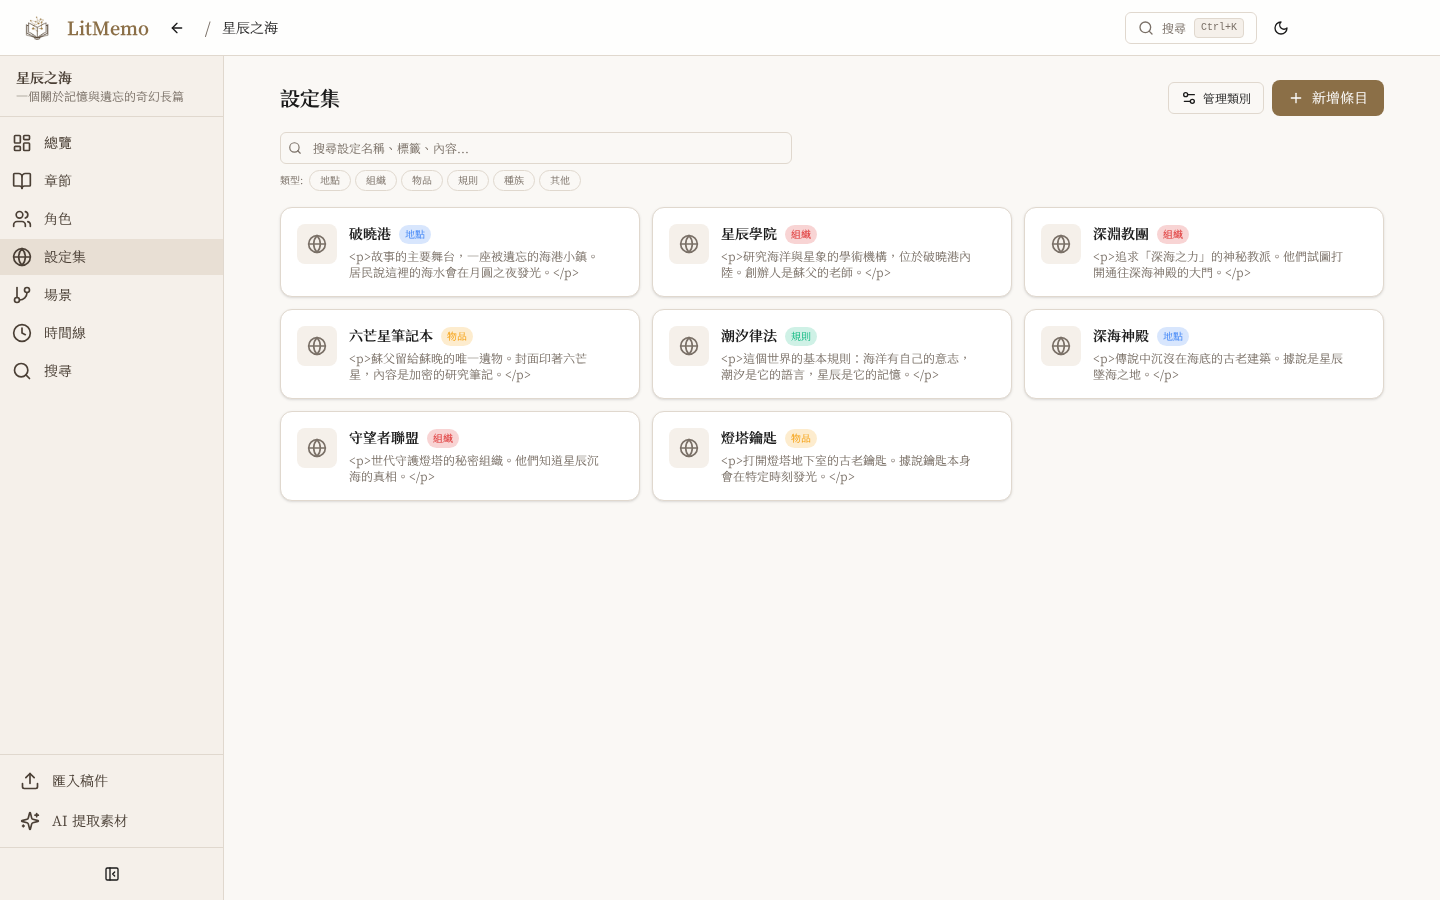
Task: Open 角色 from the sidebar
Action: click(22, 219)
